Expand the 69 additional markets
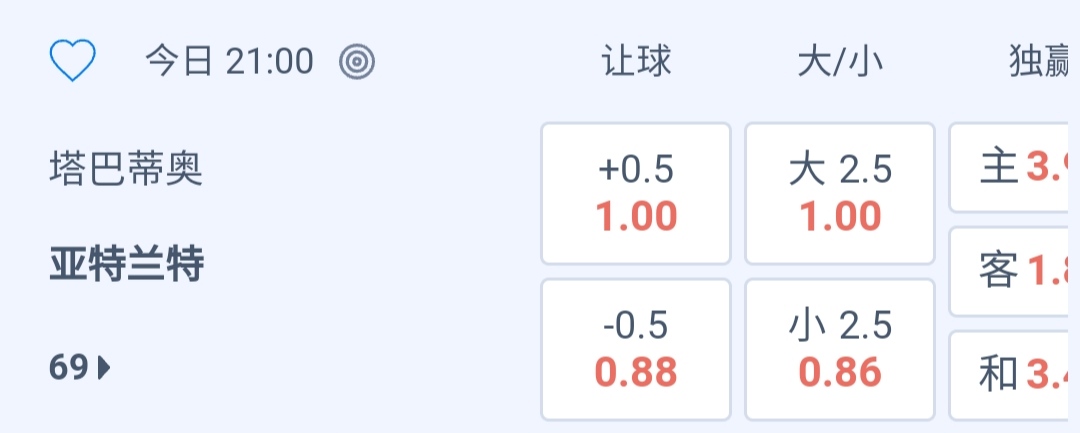The height and width of the screenshot is (433, 1080). tap(79, 369)
